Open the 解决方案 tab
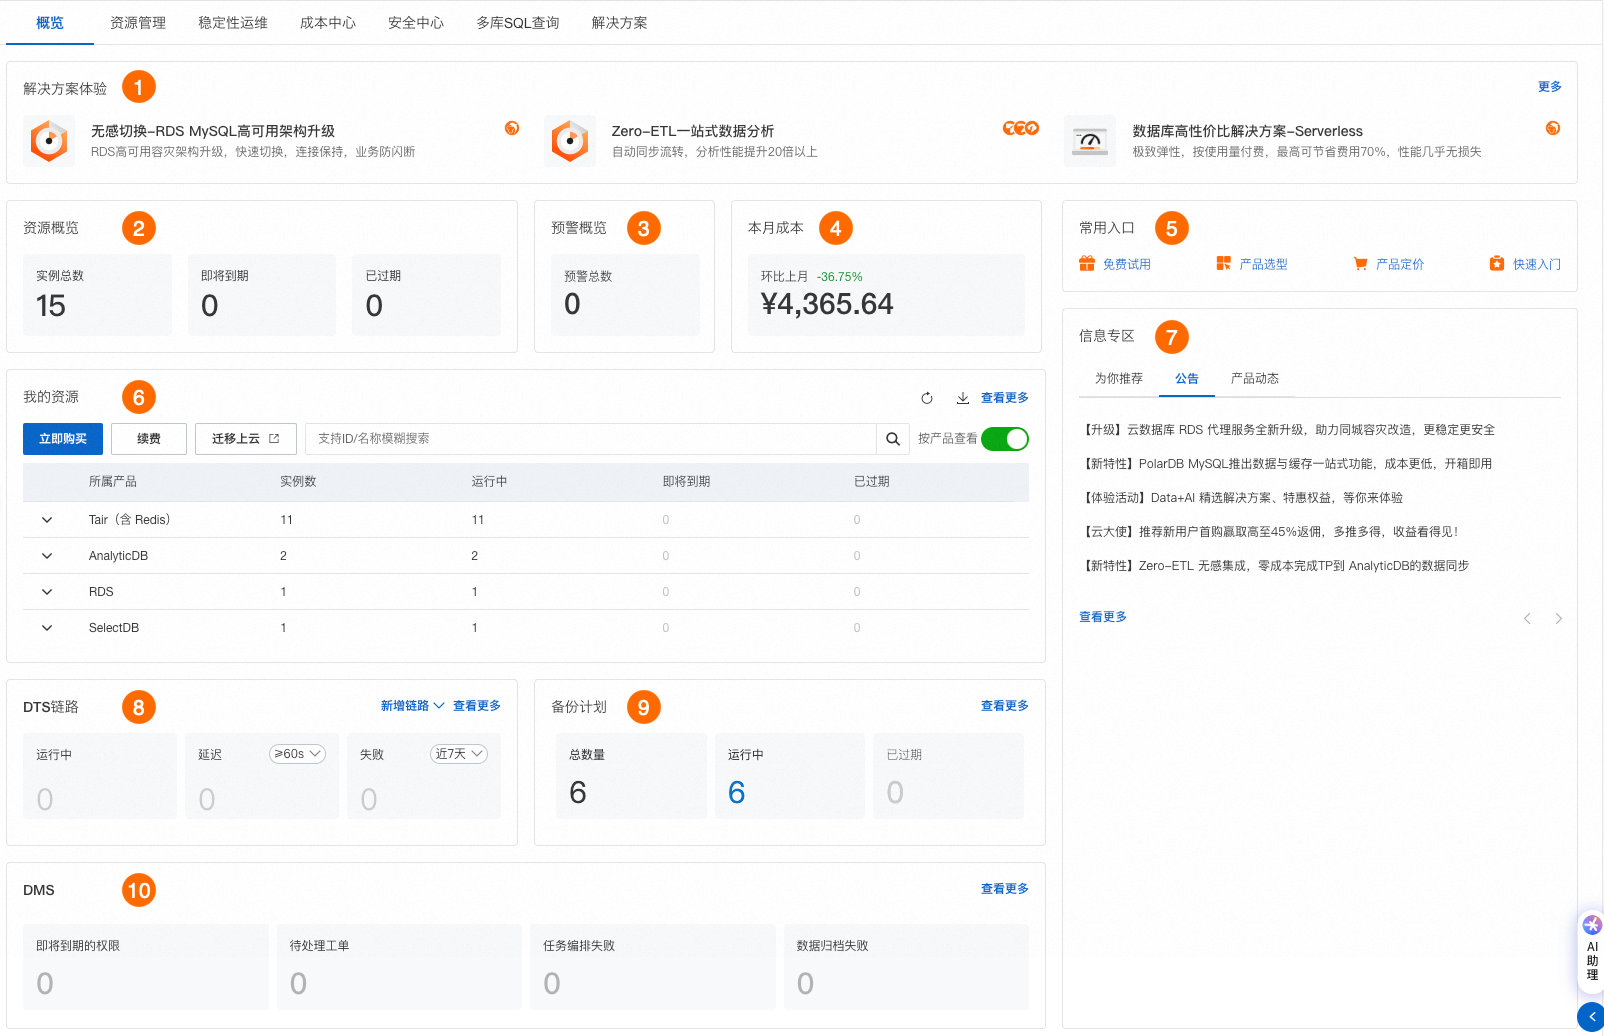Screen dimensions: 1604x1036 click(x=620, y=22)
